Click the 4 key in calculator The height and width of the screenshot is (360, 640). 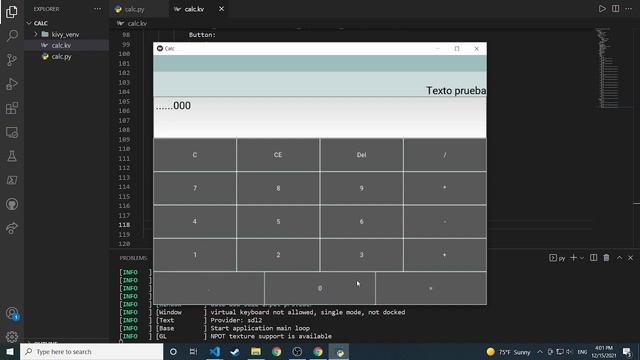[195, 221]
